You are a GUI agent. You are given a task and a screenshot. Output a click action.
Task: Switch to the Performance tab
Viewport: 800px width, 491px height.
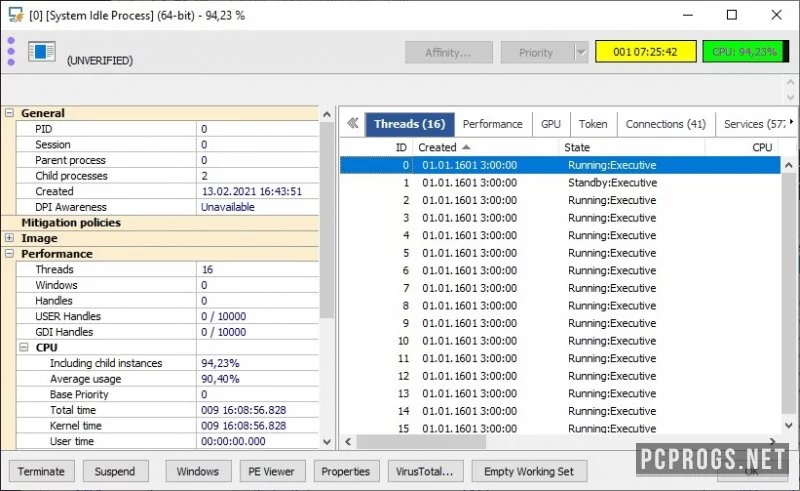click(x=493, y=124)
